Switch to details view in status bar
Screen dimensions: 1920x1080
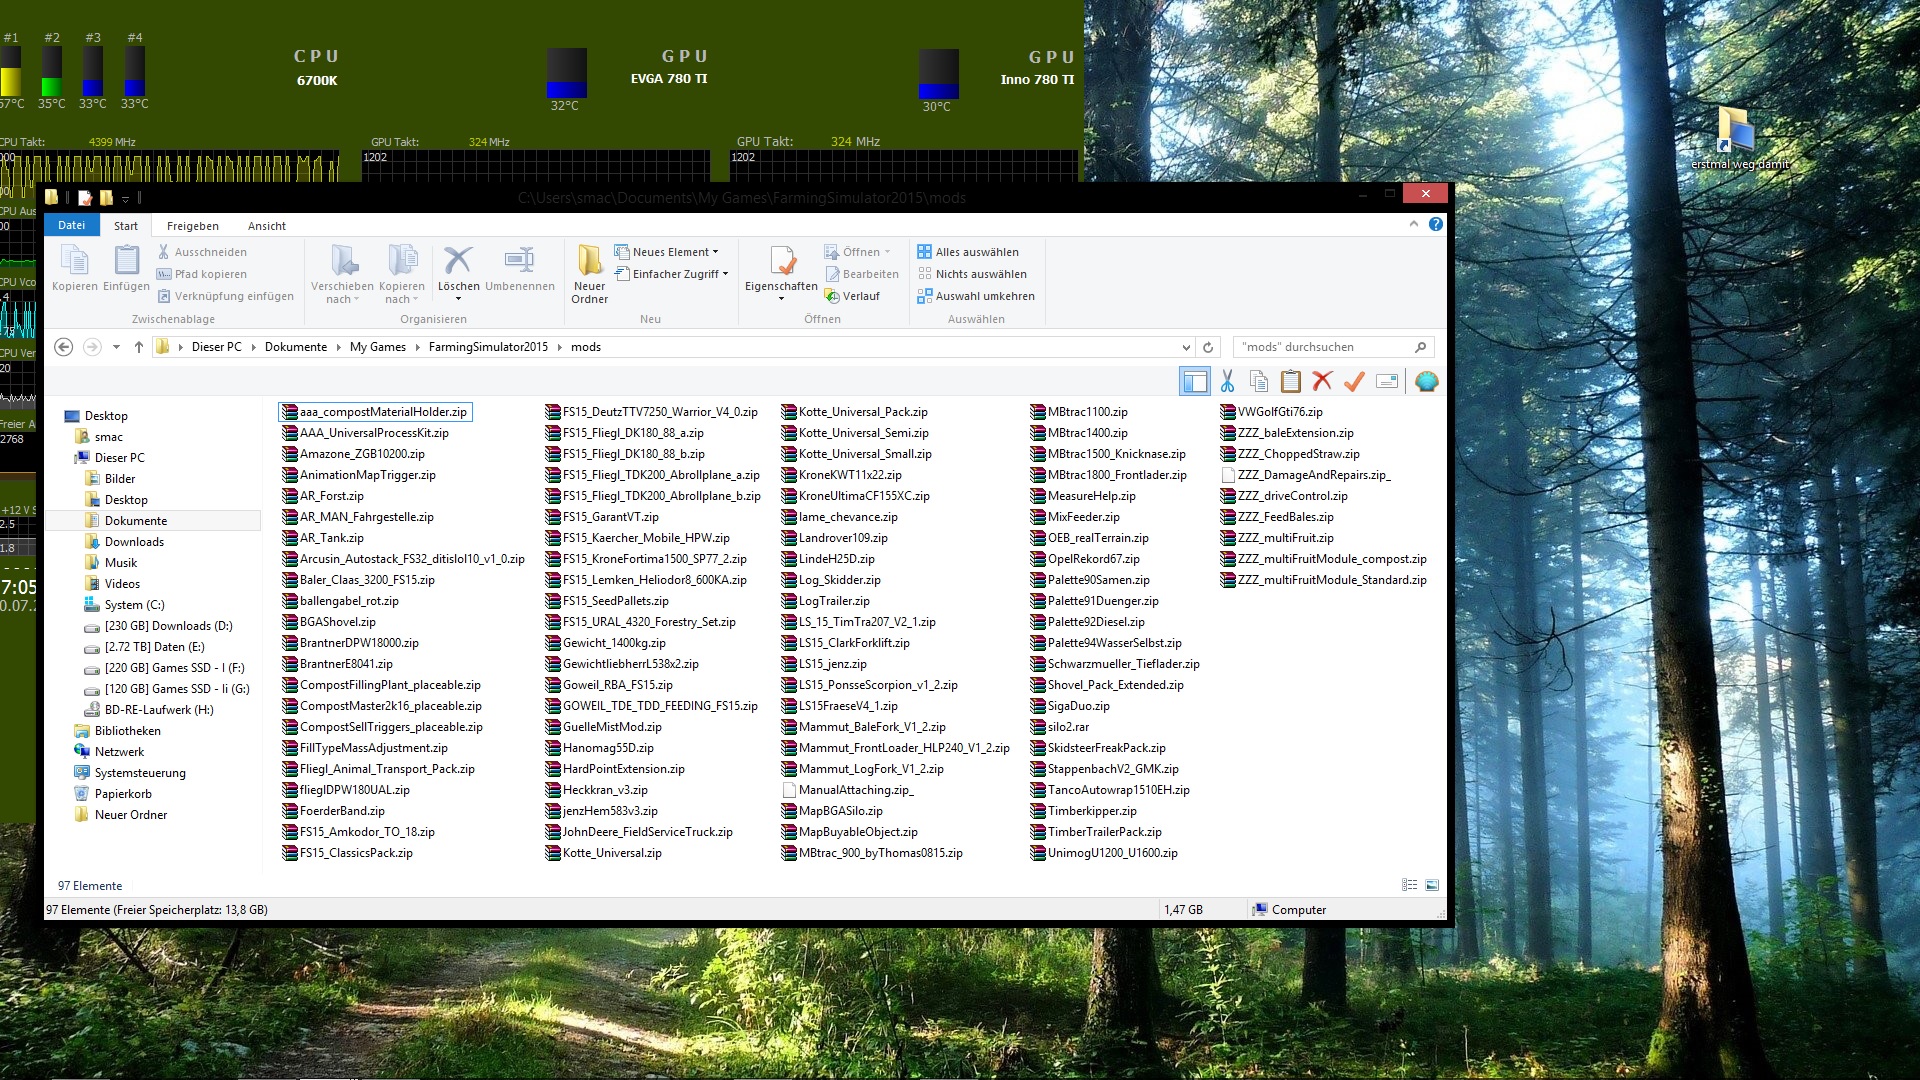1409,885
